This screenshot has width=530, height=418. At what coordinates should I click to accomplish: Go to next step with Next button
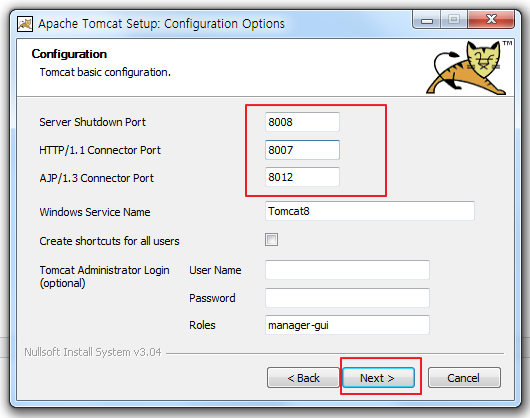tap(378, 377)
